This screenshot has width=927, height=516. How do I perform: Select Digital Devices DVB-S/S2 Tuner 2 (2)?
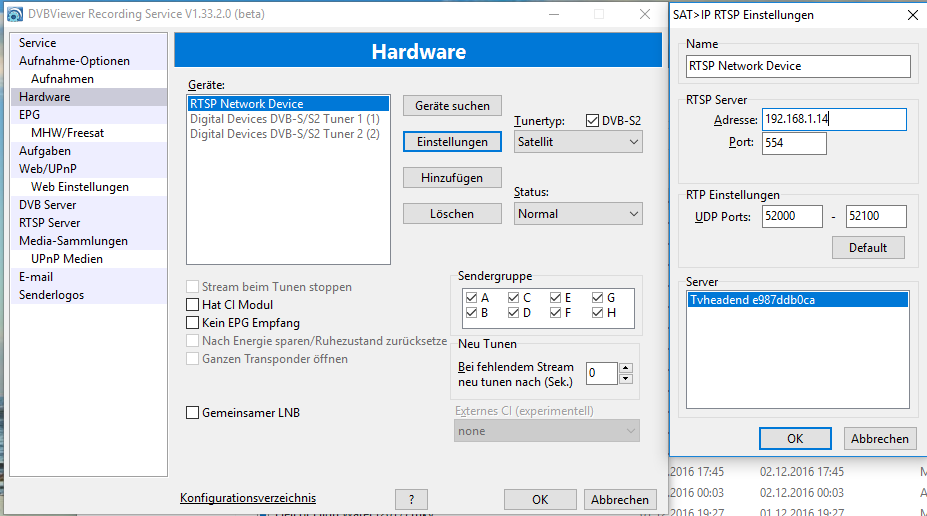(288, 134)
